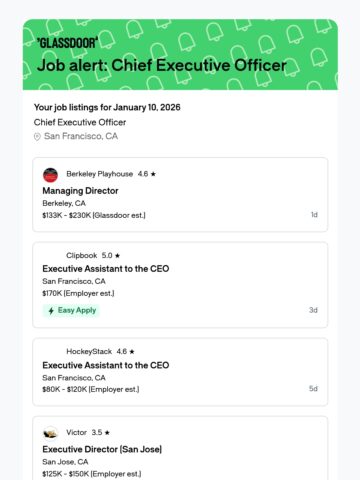Click the star beside Berkeley Playhouse rating
This screenshot has width=360, height=480.
coord(153,174)
